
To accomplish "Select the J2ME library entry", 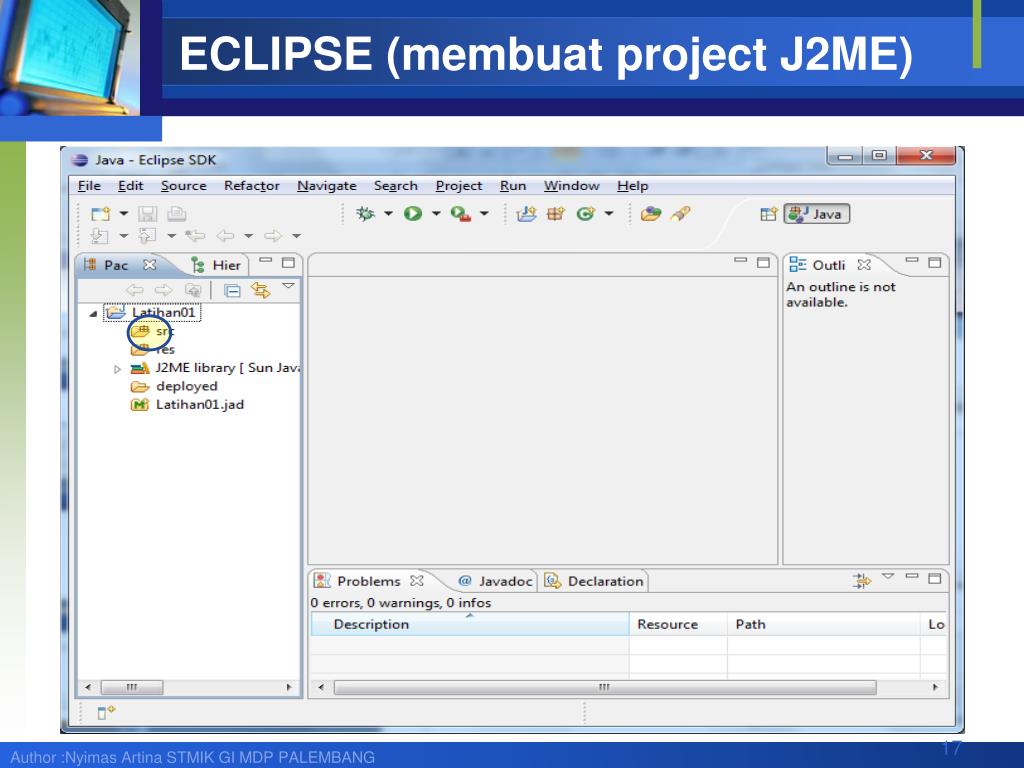I will pyautogui.click(x=216, y=368).
